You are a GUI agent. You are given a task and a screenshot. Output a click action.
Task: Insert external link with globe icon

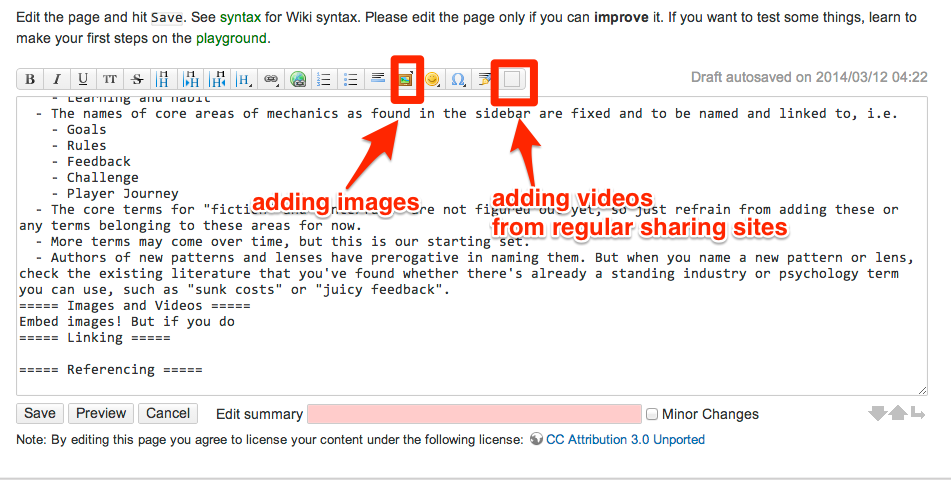[297, 79]
